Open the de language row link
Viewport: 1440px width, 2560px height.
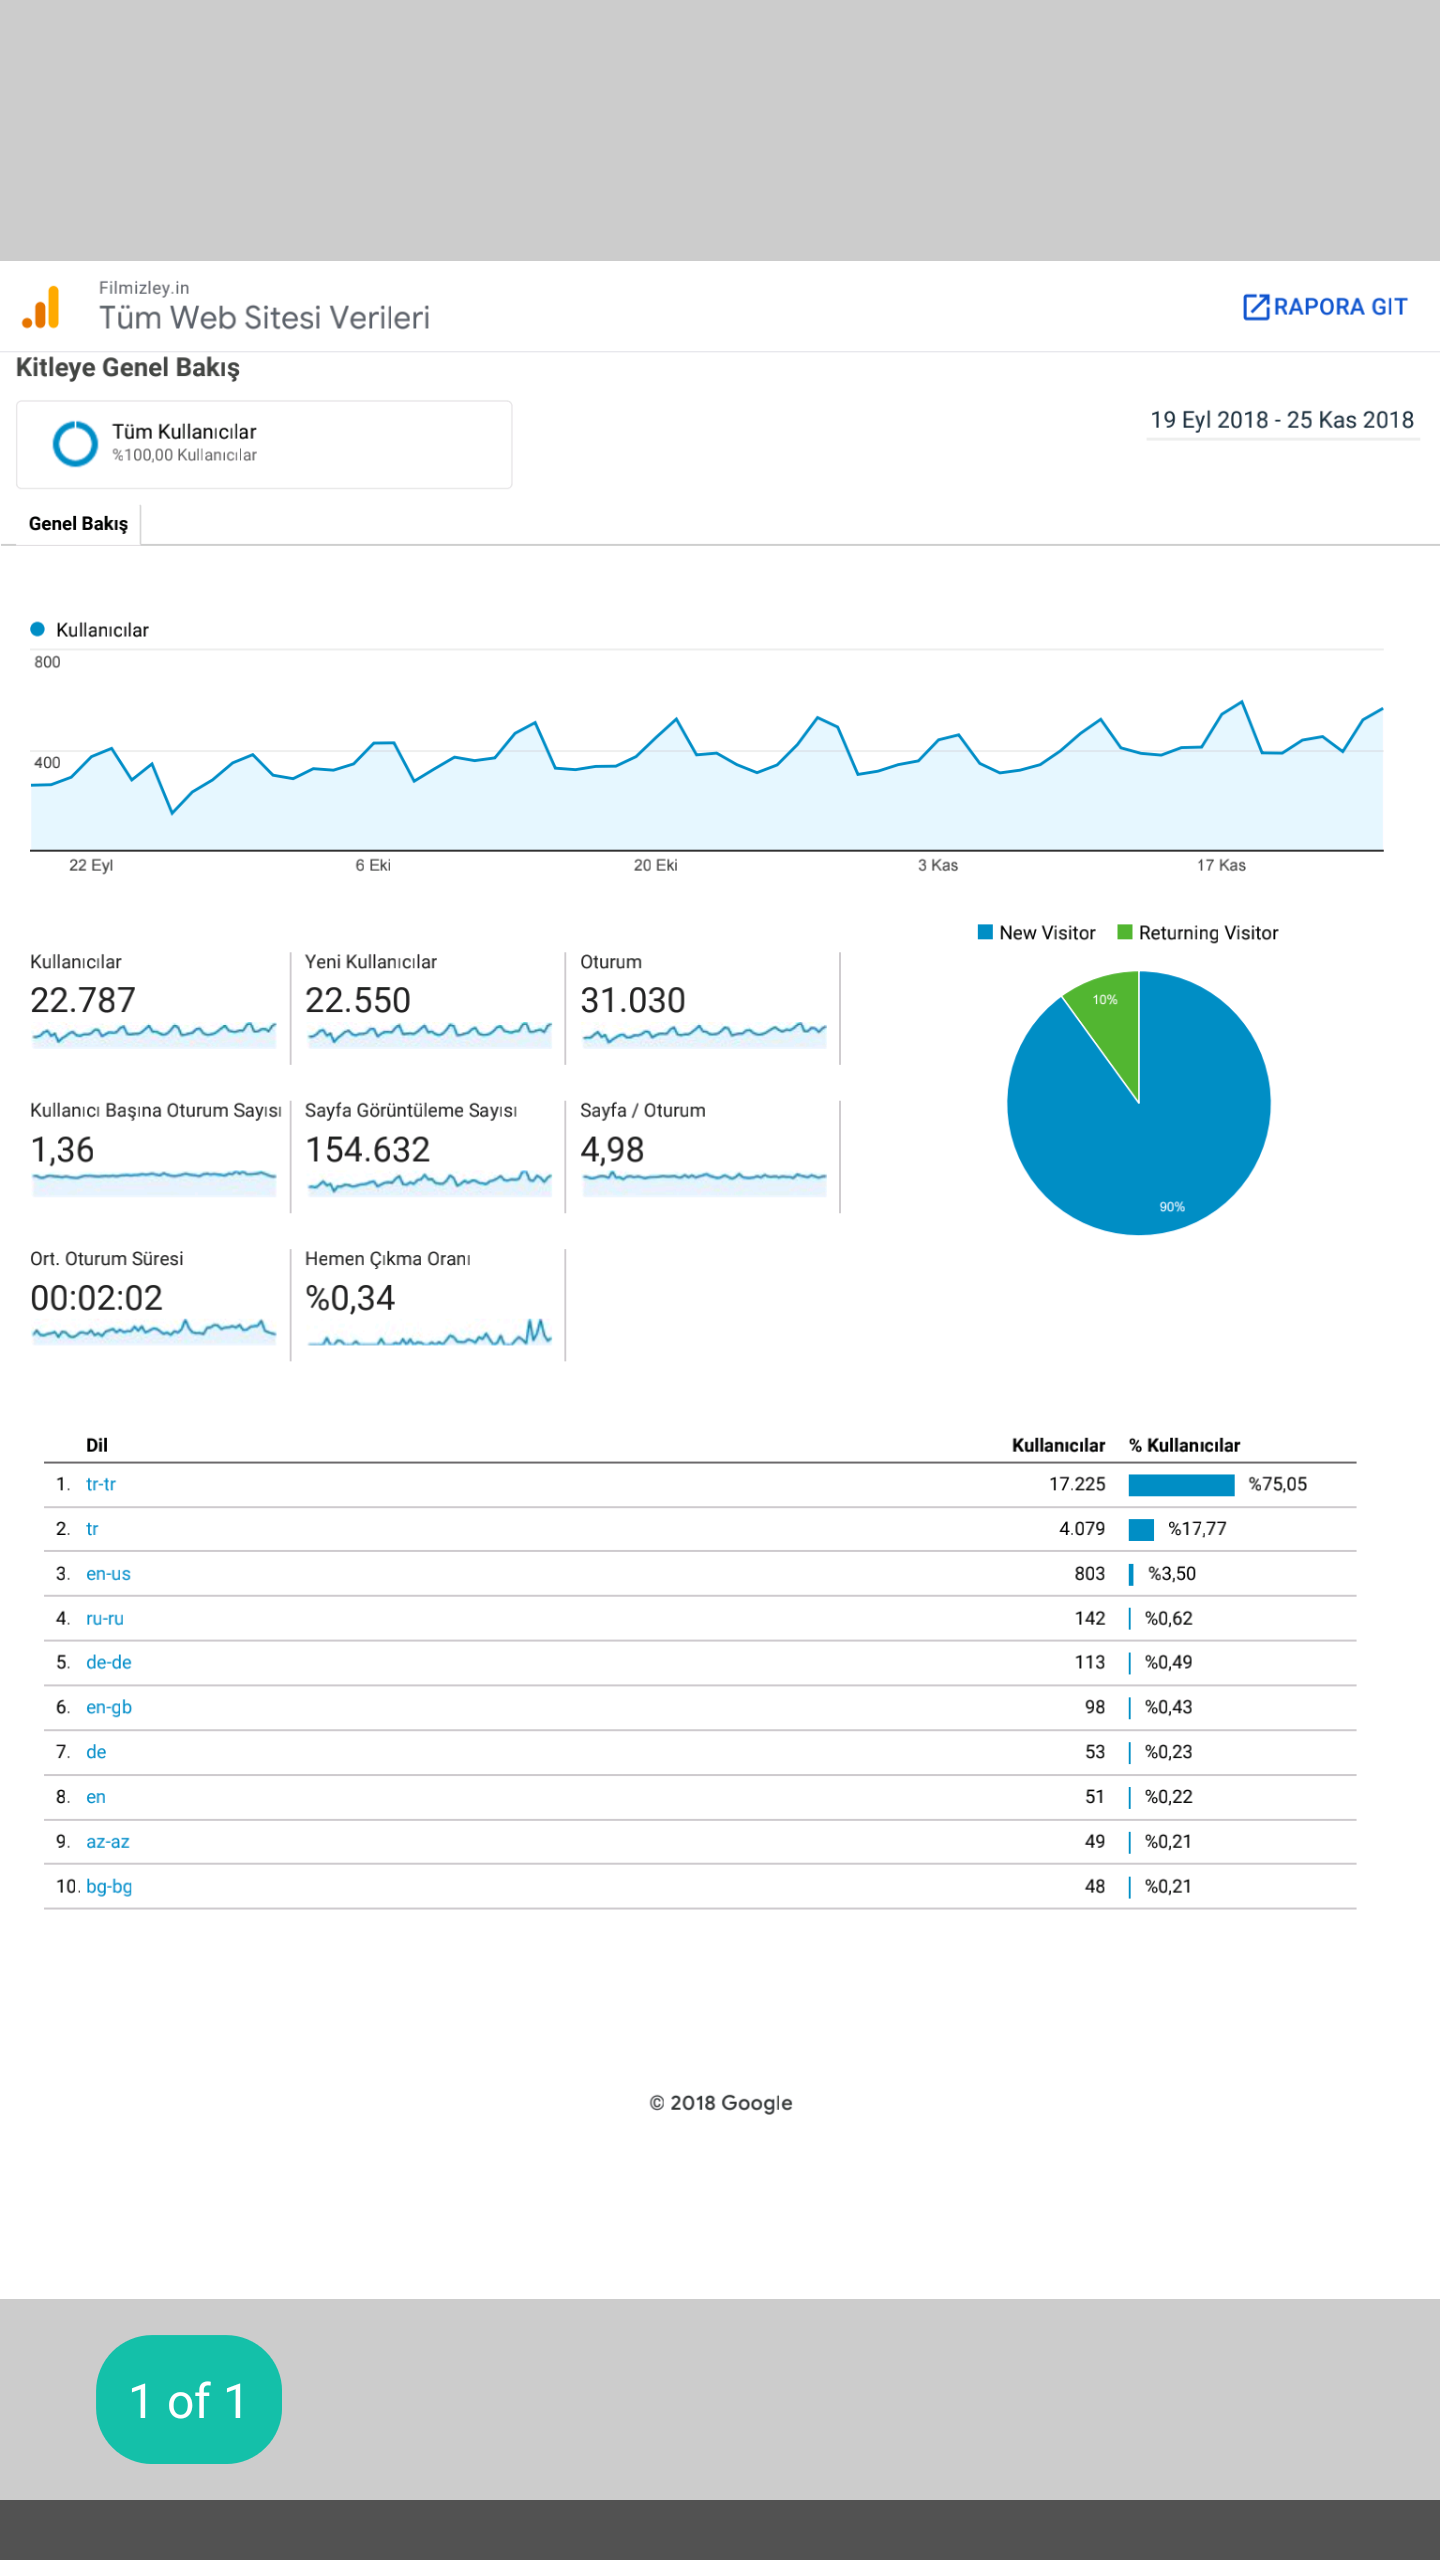point(96,1752)
